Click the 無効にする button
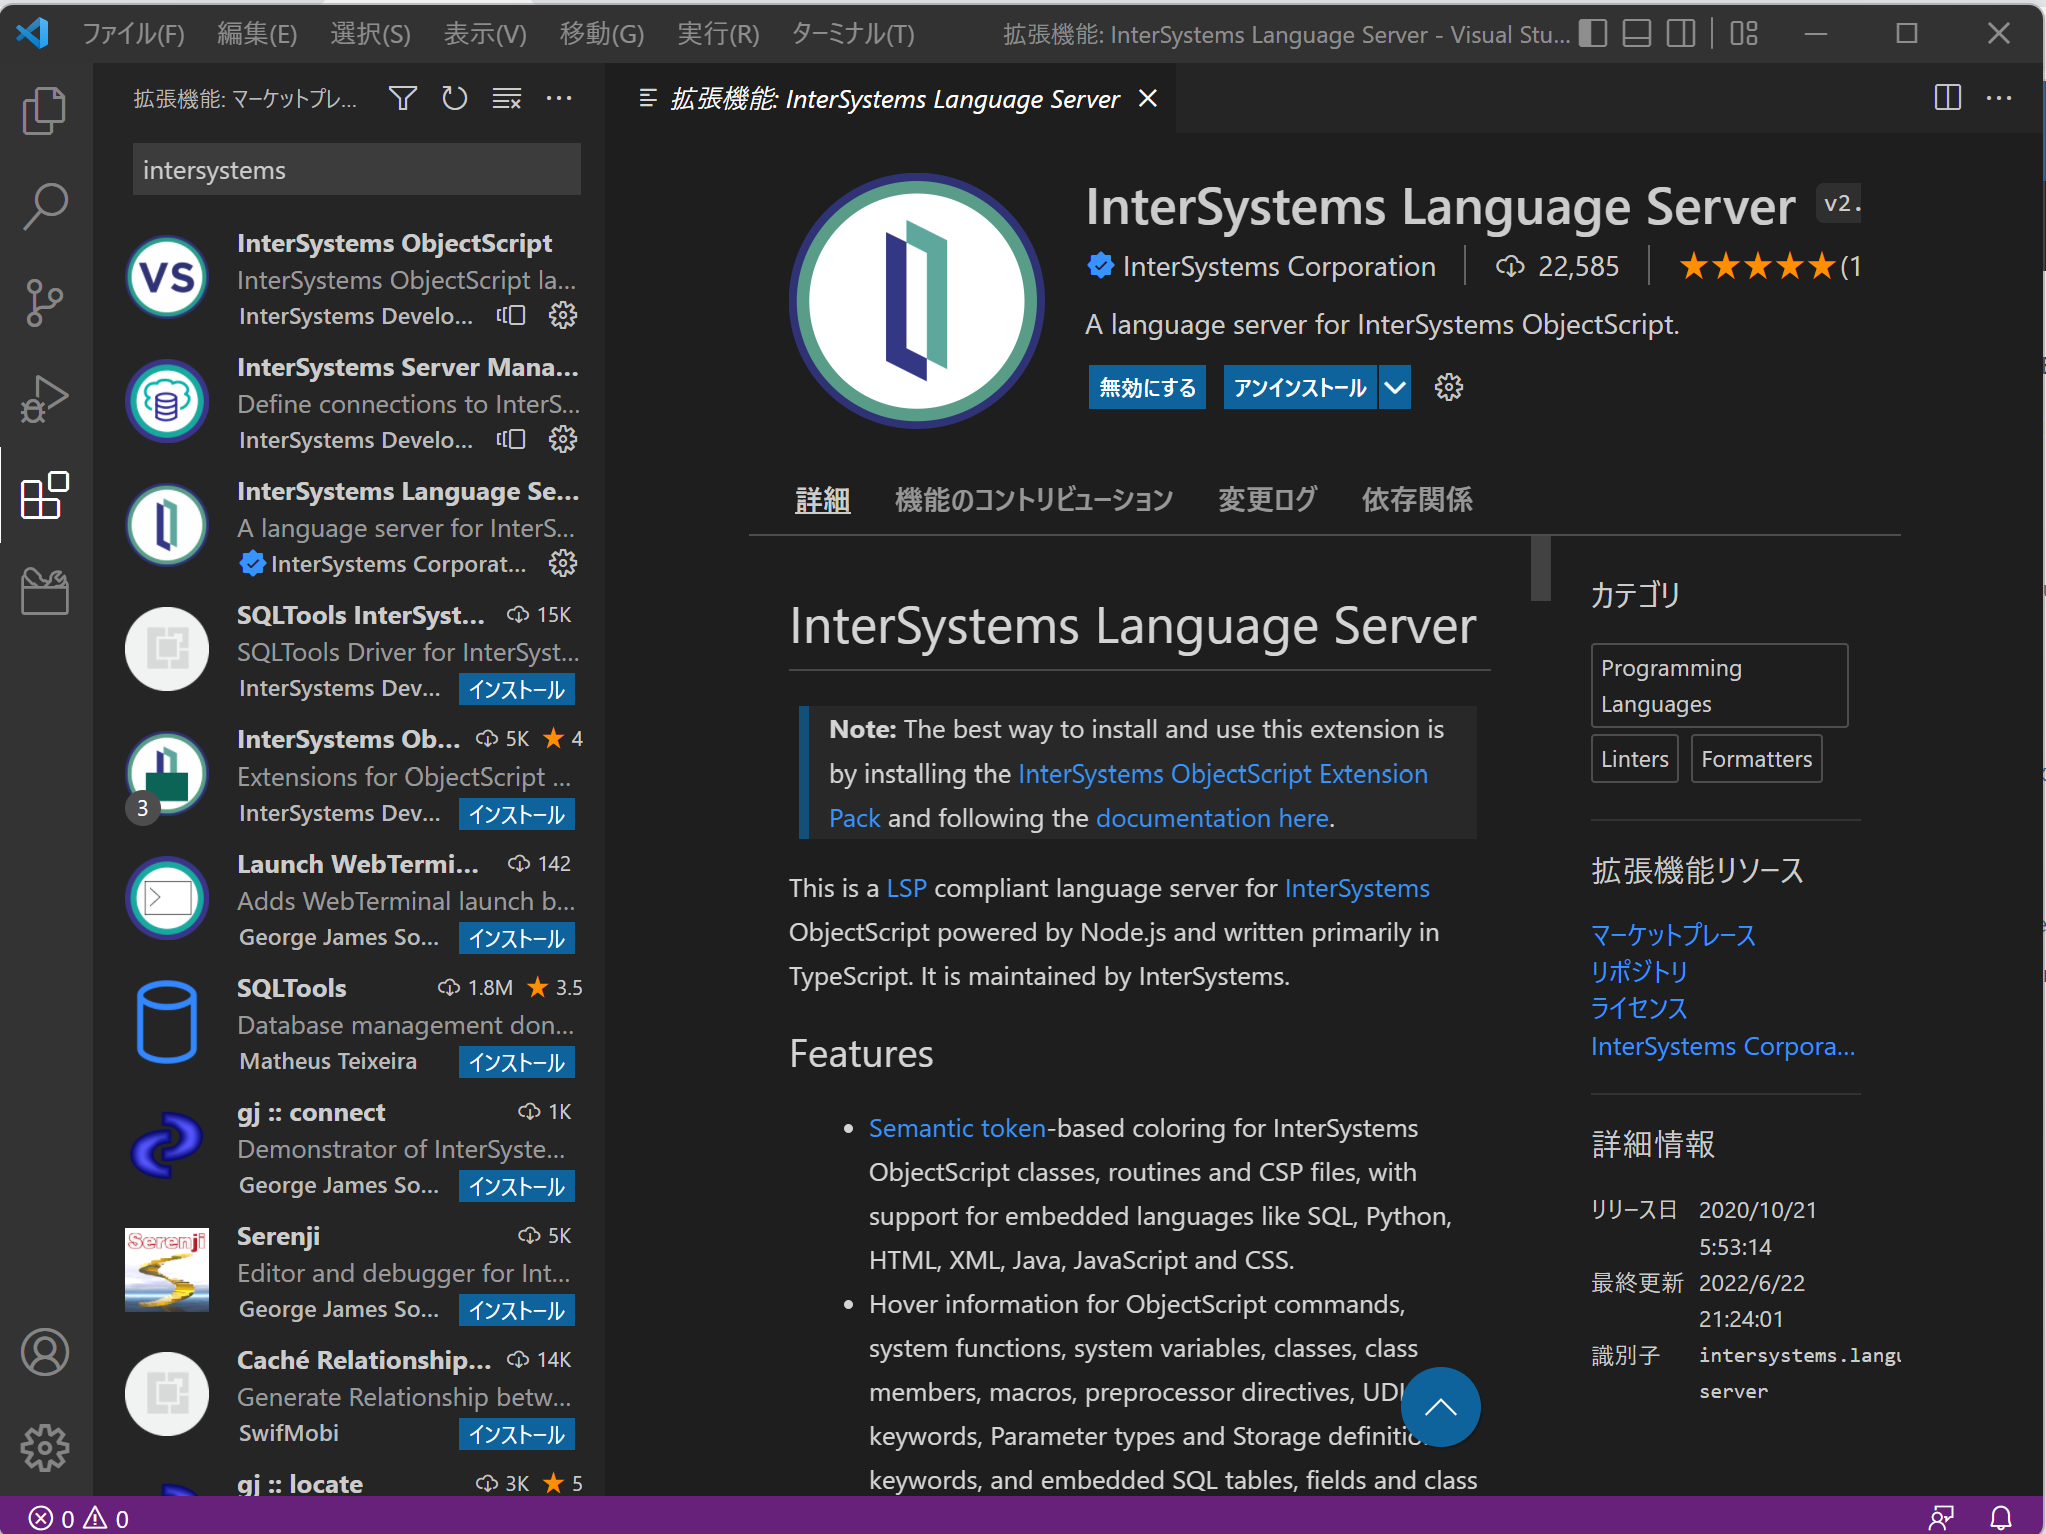The height and width of the screenshot is (1534, 2046). (x=1147, y=387)
